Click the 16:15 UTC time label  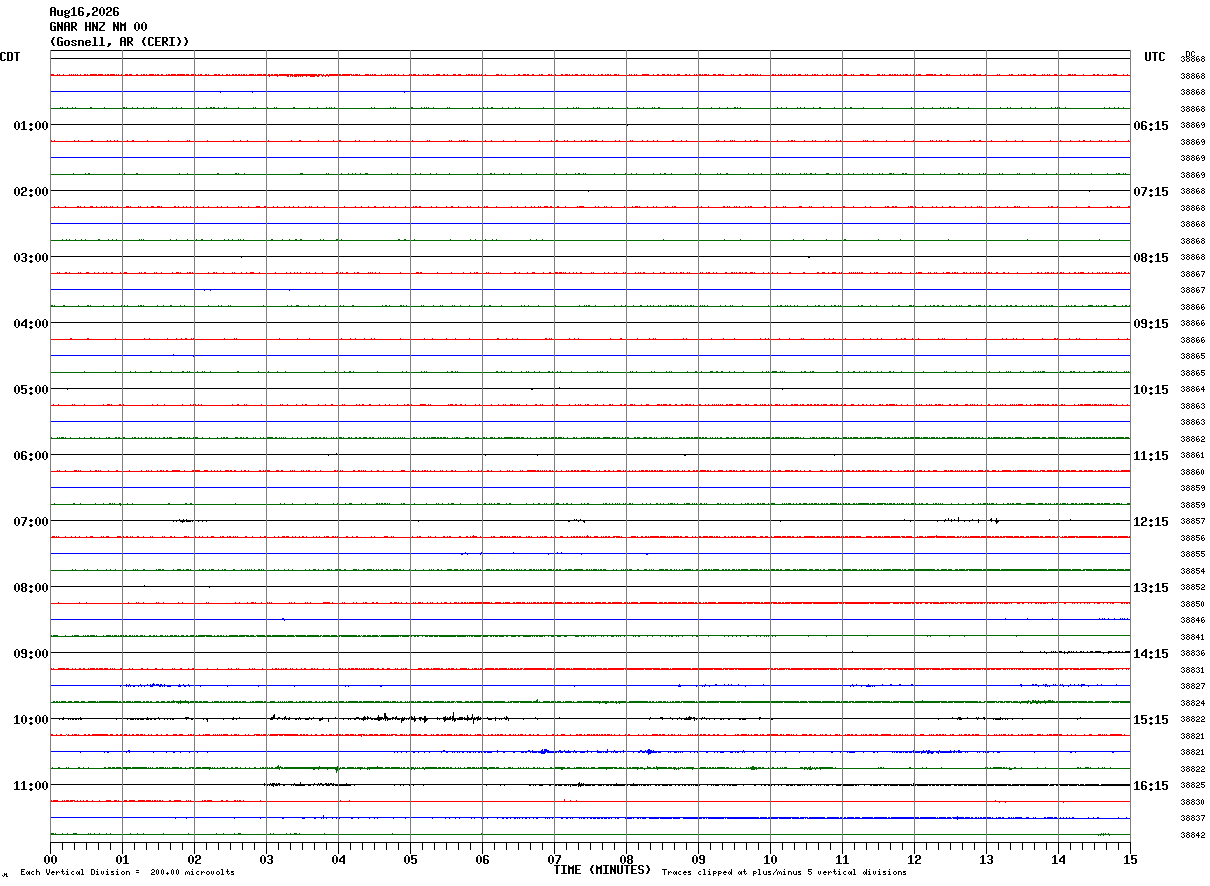pyautogui.click(x=1151, y=786)
